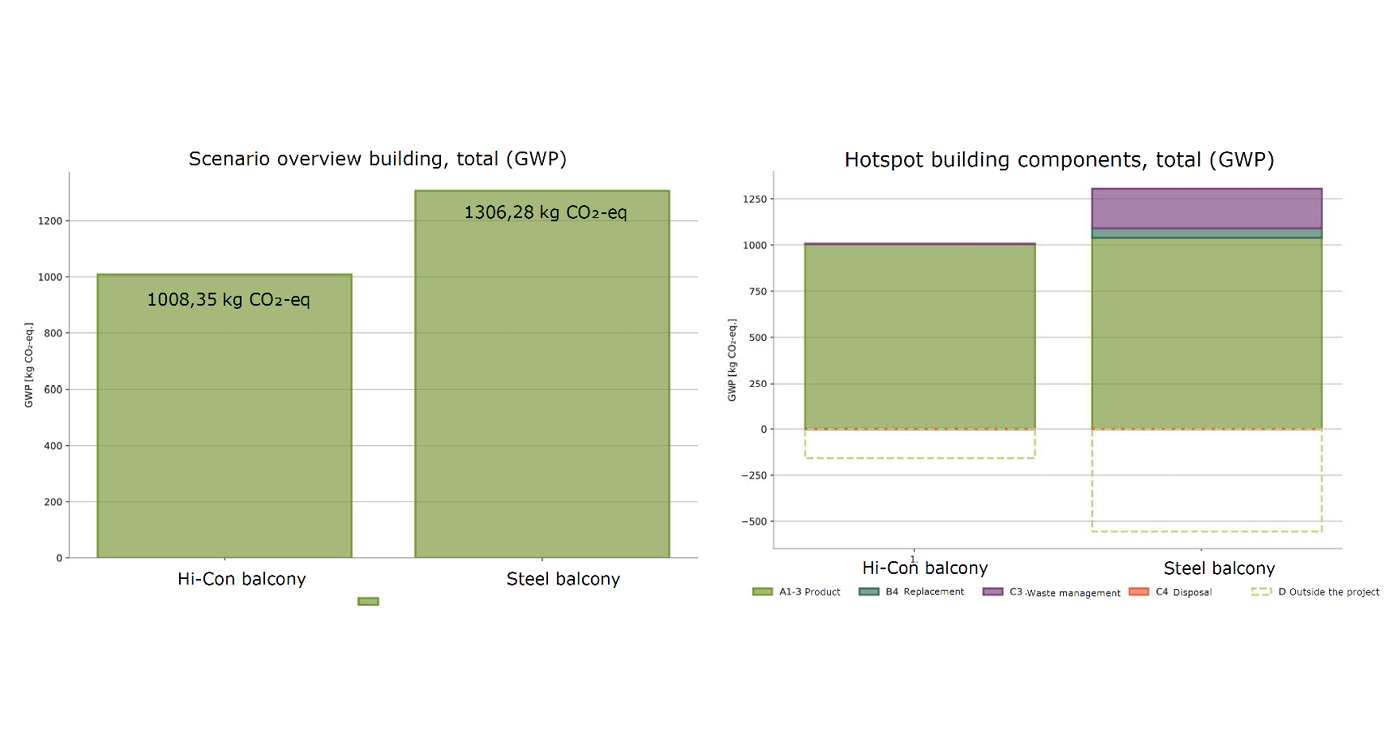The height and width of the screenshot is (750, 1400).
Task: Click the 1008,35 kg CO₂-eq value label
Action: pyautogui.click(x=229, y=299)
